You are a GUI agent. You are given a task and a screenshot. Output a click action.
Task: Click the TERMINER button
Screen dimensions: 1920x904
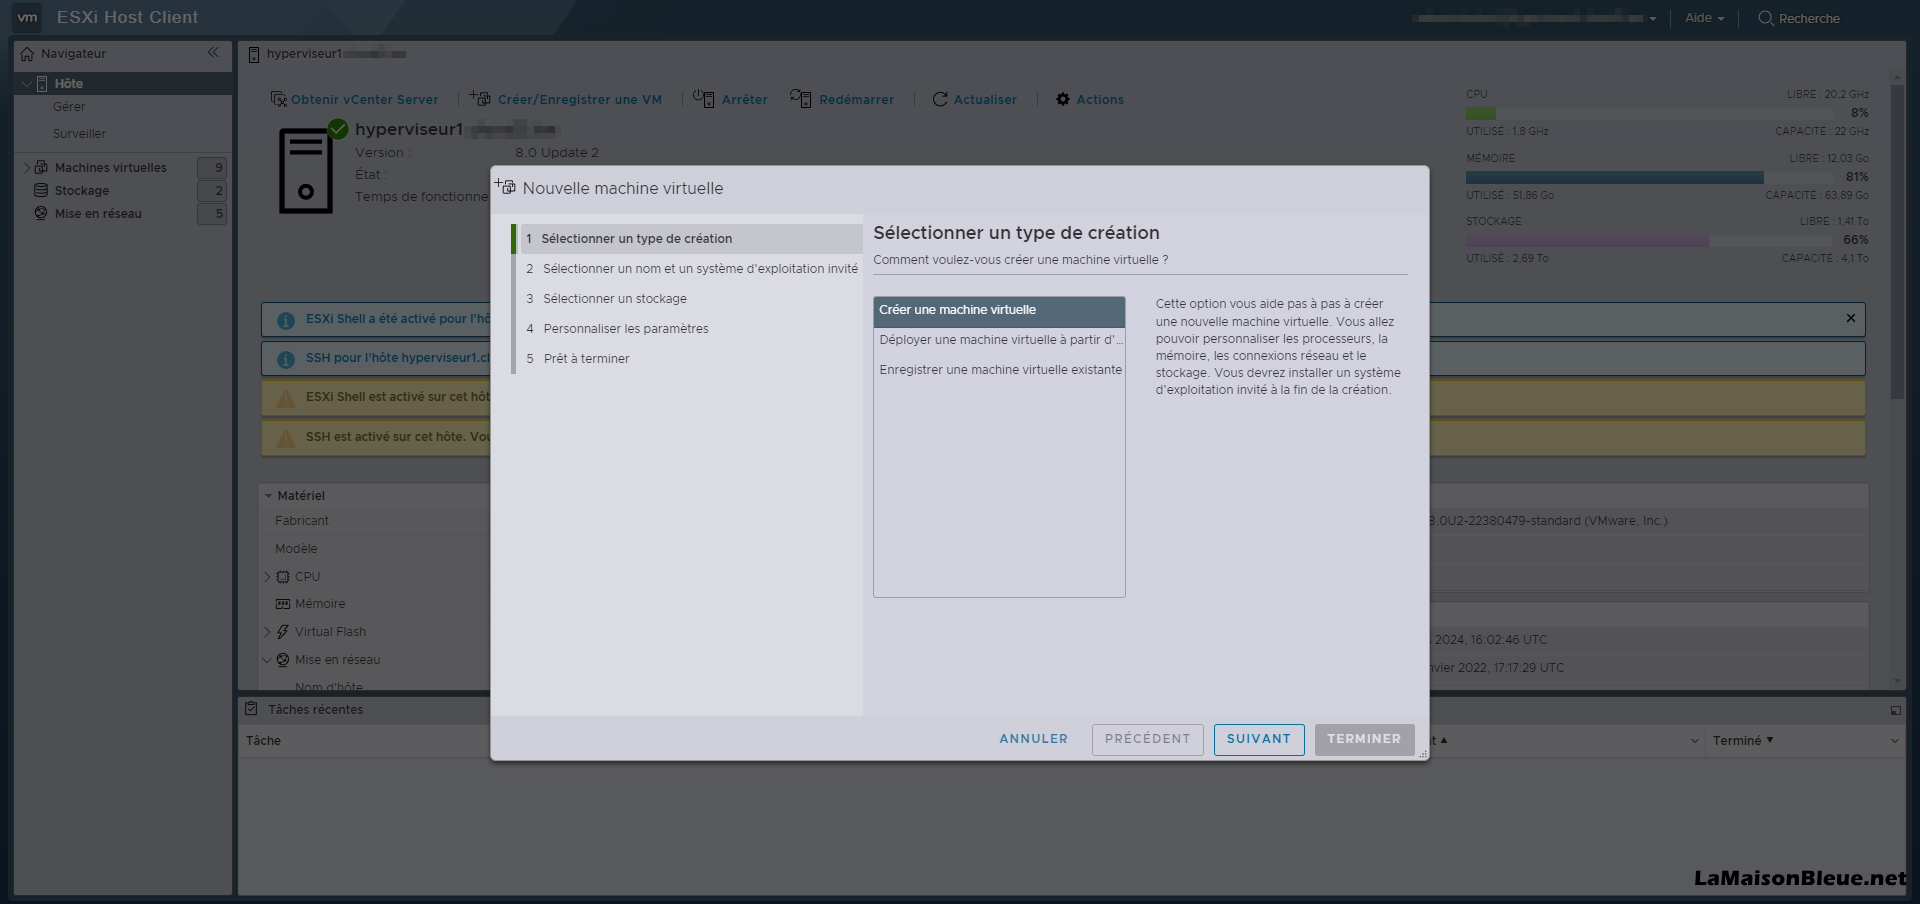(x=1364, y=739)
